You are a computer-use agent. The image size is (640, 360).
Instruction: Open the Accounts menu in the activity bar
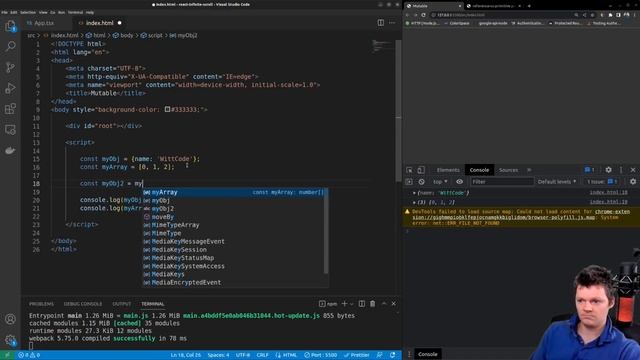click(x=10, y=319)
